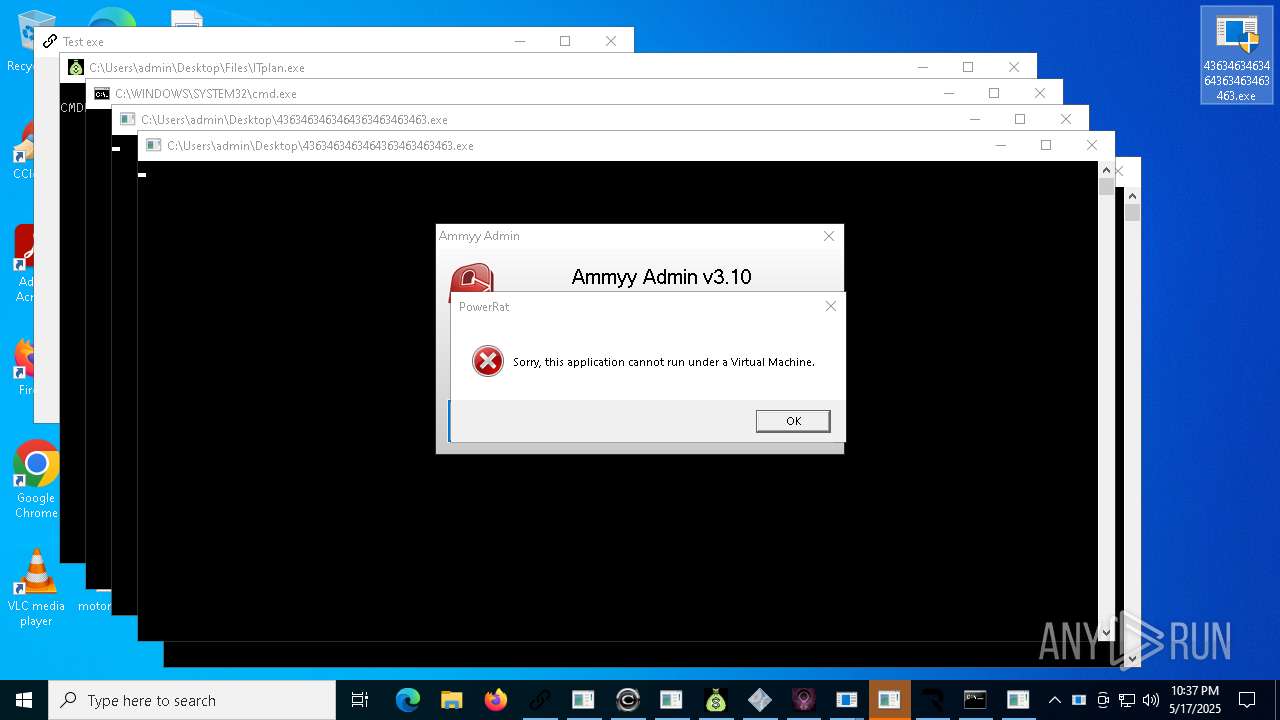Click the black R taskbar icon
The width and height of the screenshot is (1280, 720).
[x=931, y=700]
